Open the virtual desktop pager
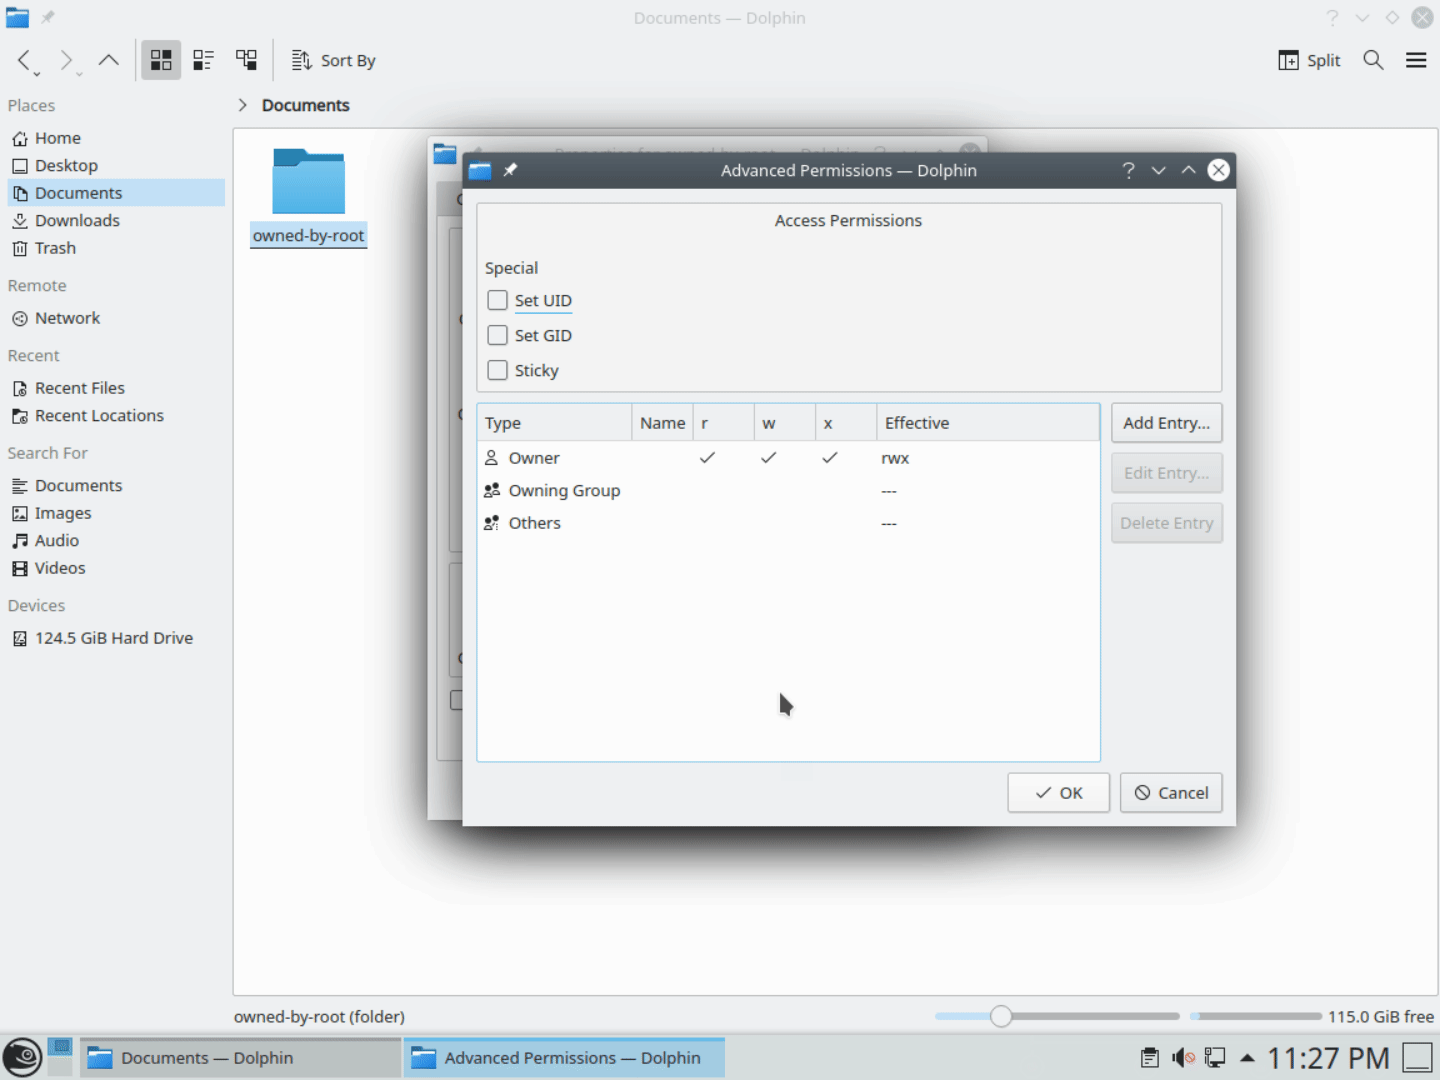The height and width of the screenshot is (1080, 1440). click(x=61, y=1058)
